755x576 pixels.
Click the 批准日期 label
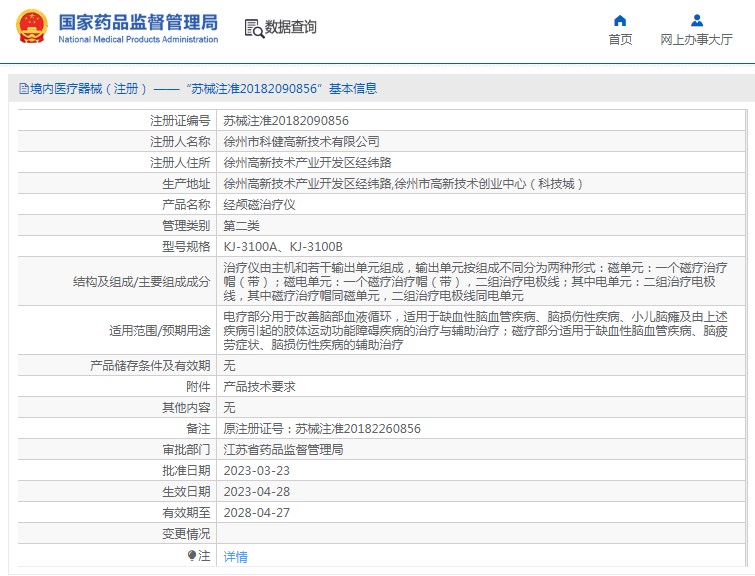[x=186, y=471]
